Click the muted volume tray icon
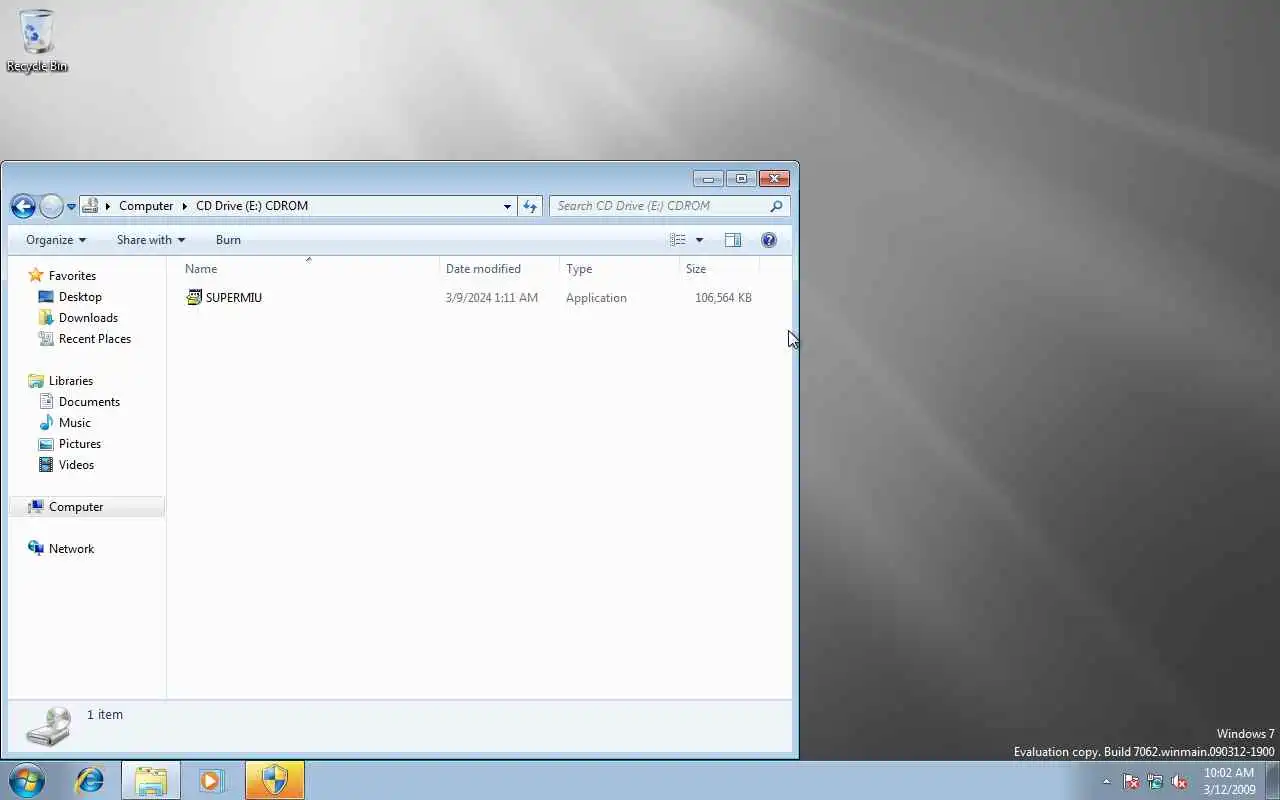 (x=1179, y=781)
